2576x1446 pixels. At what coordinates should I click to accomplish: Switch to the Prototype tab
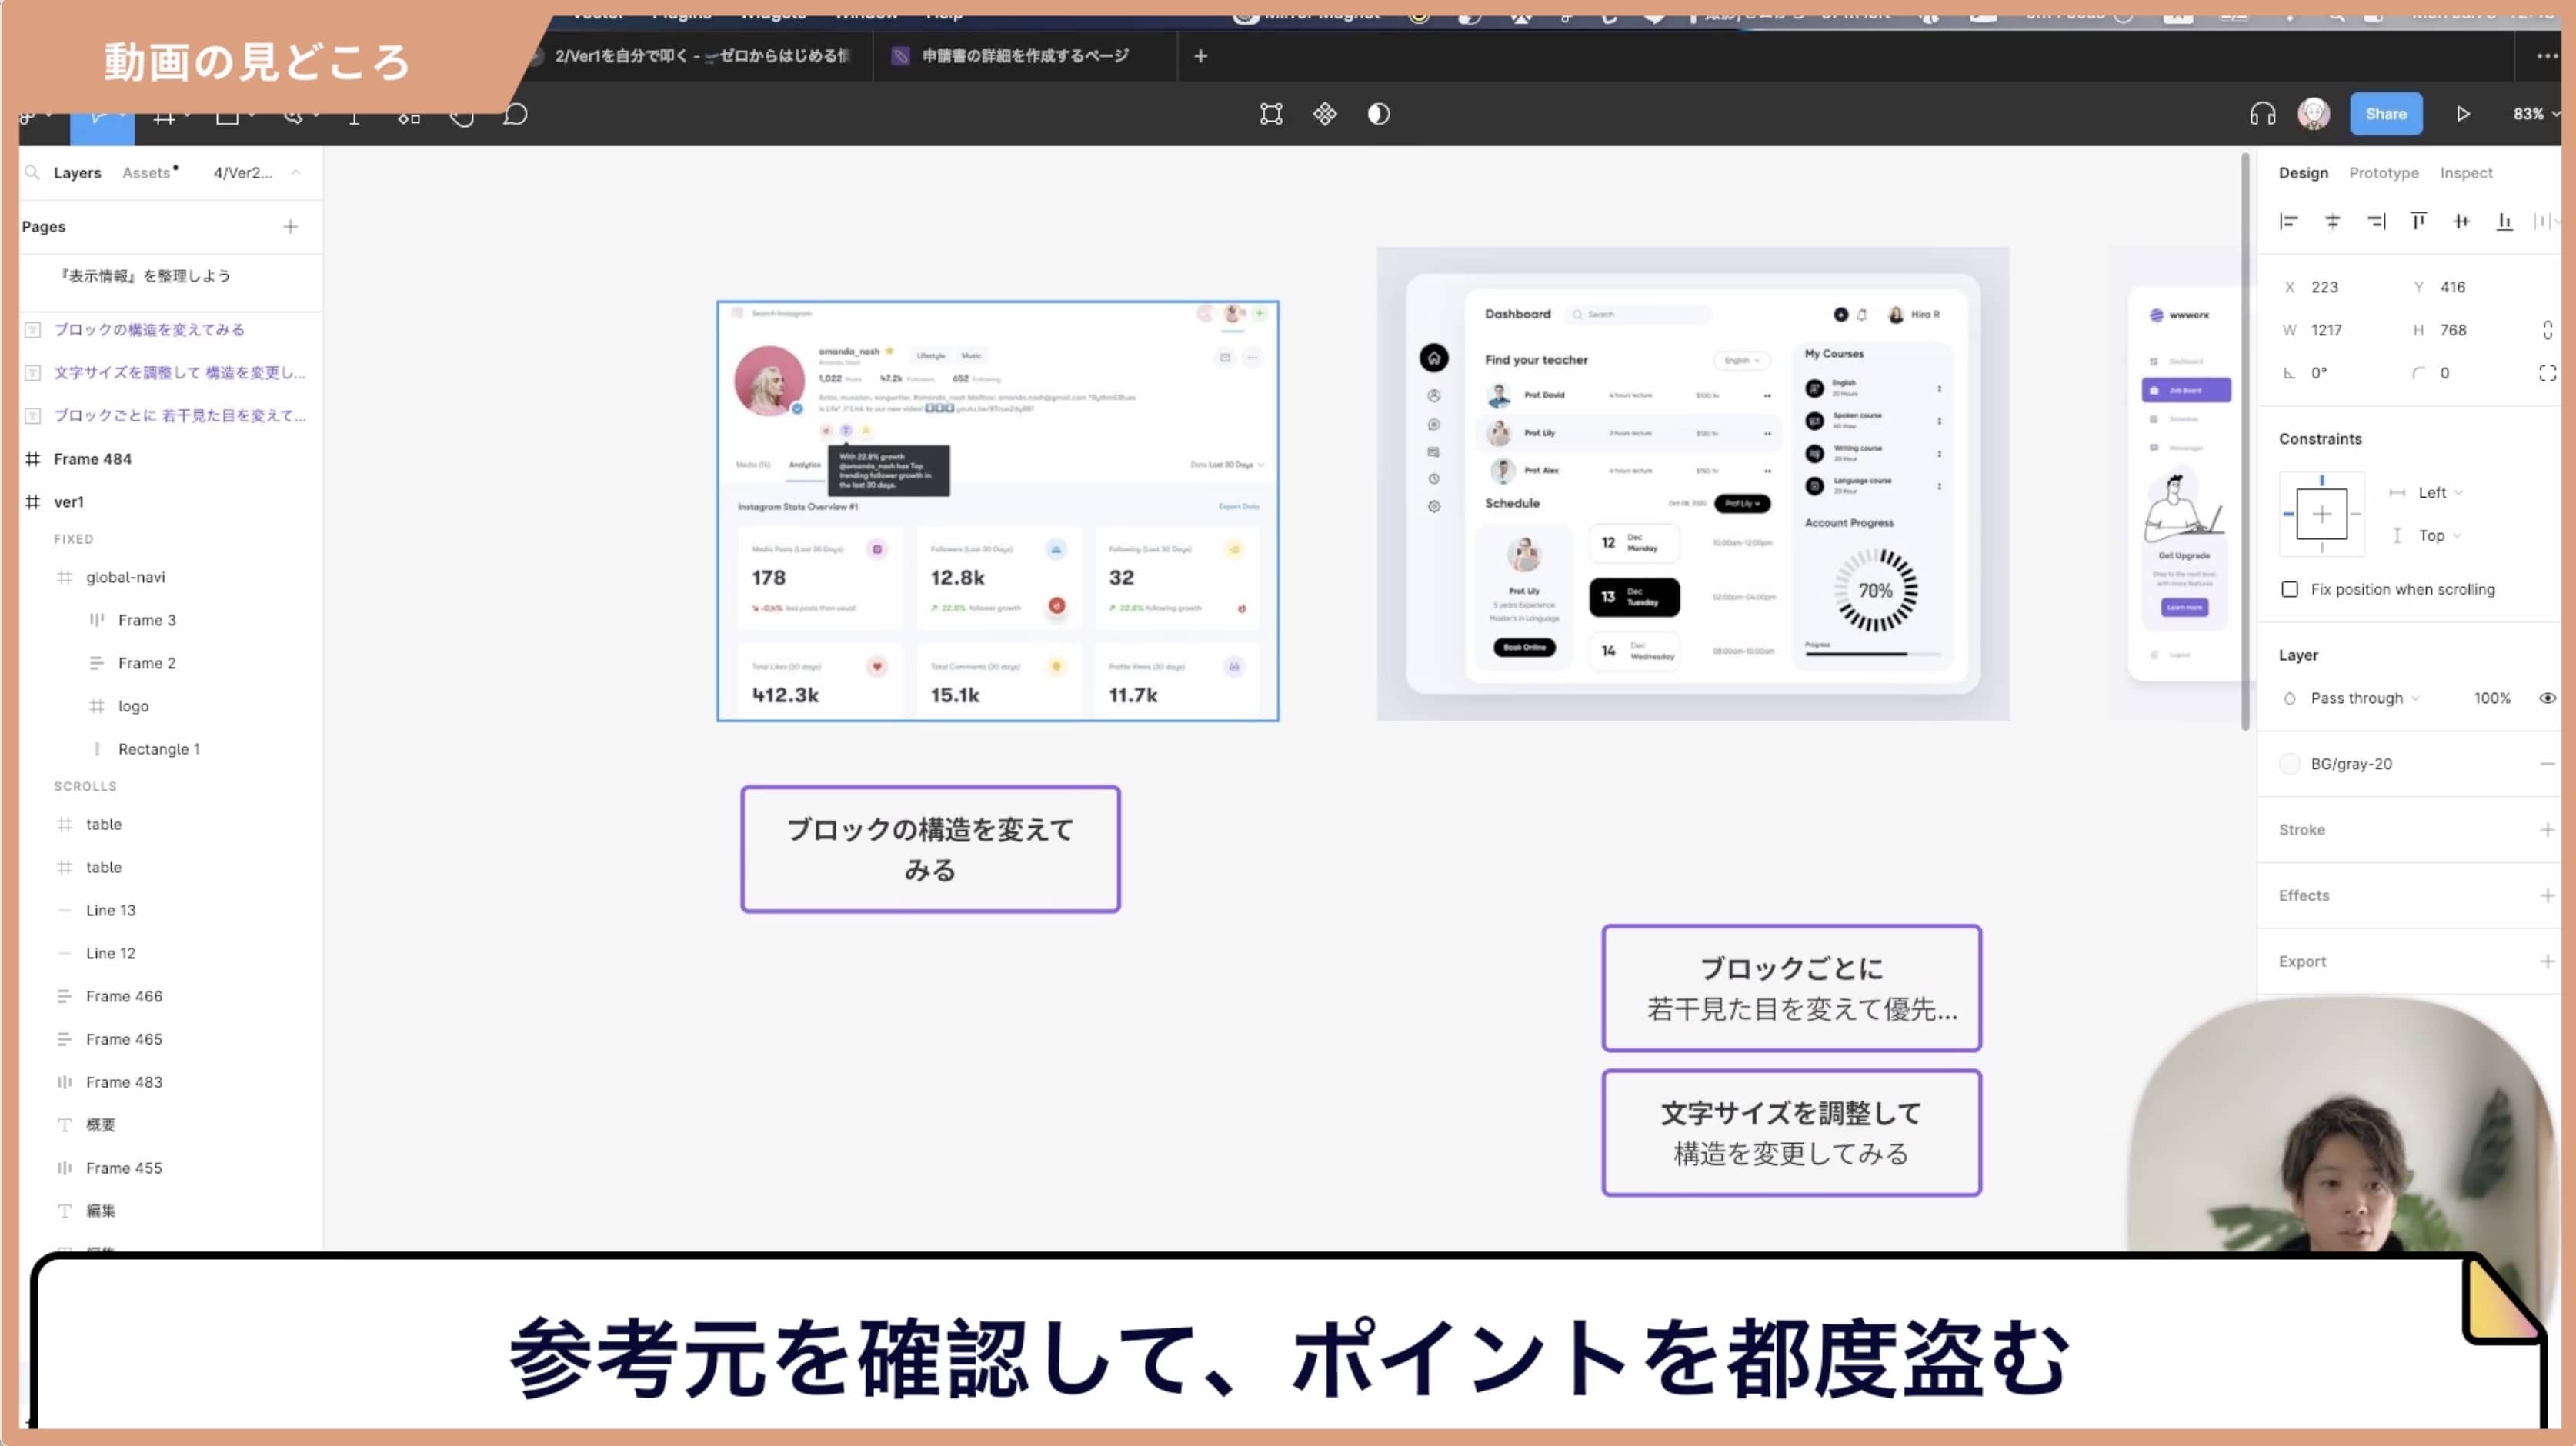(2384, 172)
